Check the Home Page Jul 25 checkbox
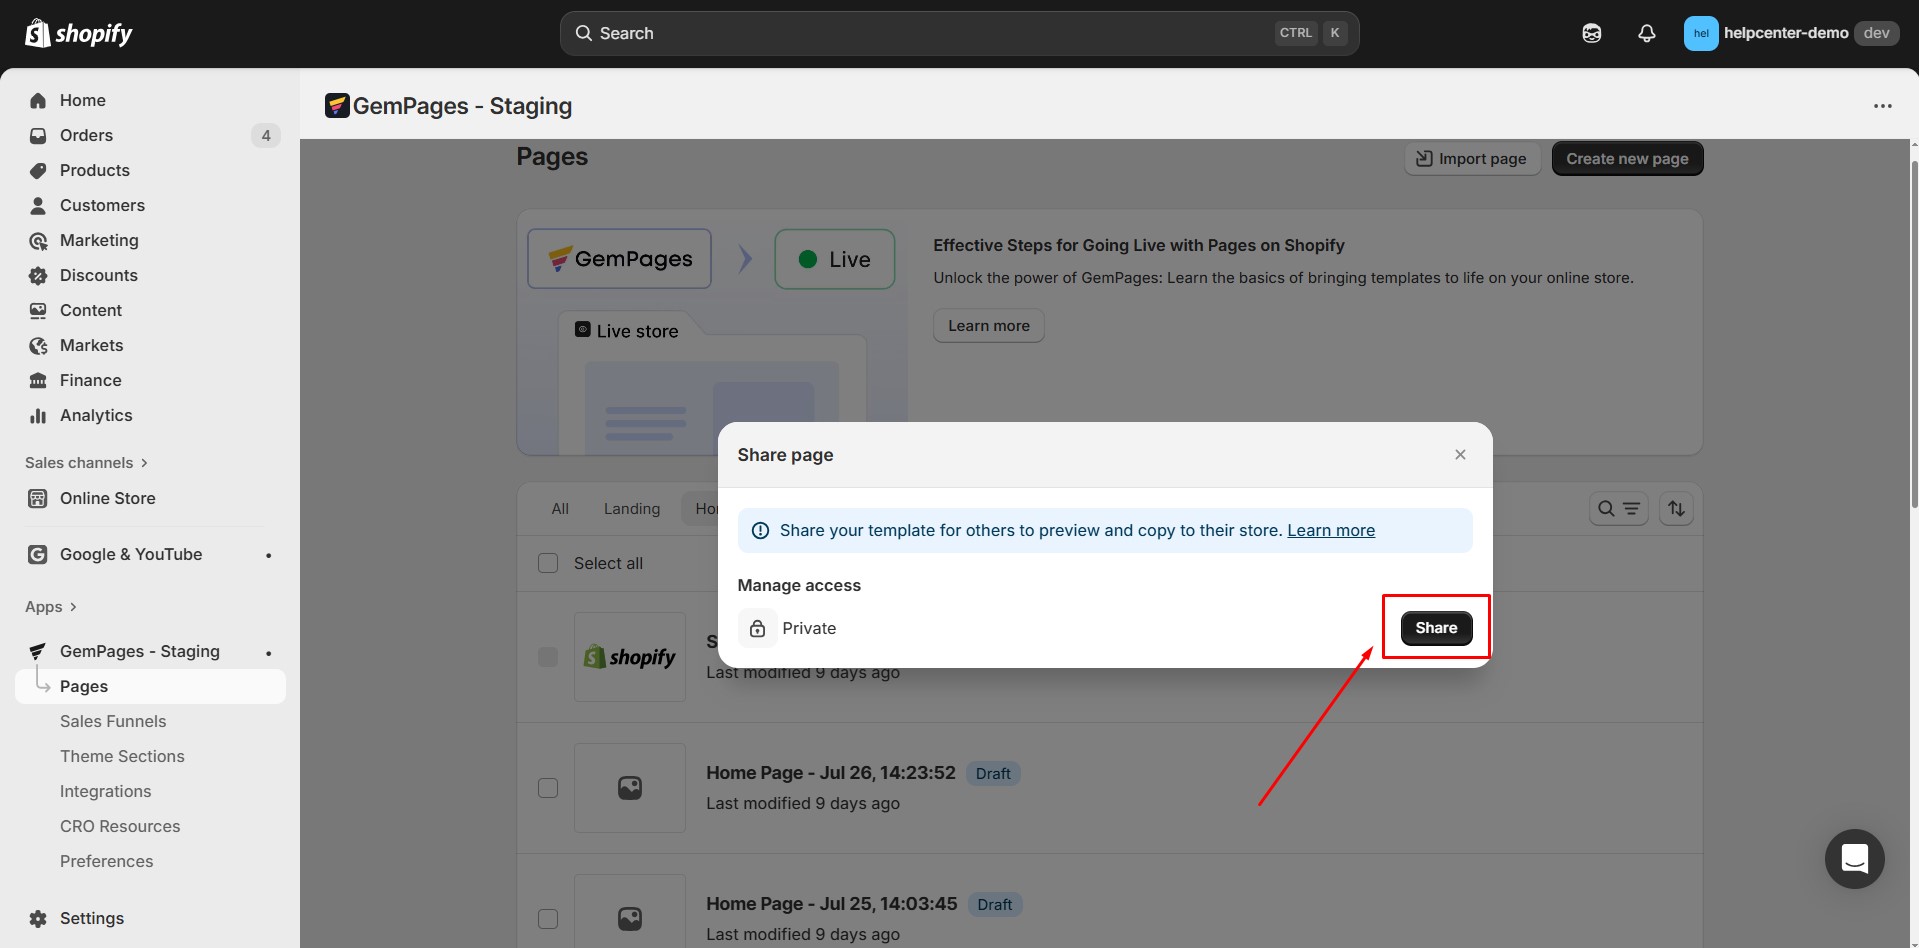The width and height of the screenshot is (1919, 948). tap(548, 918)
